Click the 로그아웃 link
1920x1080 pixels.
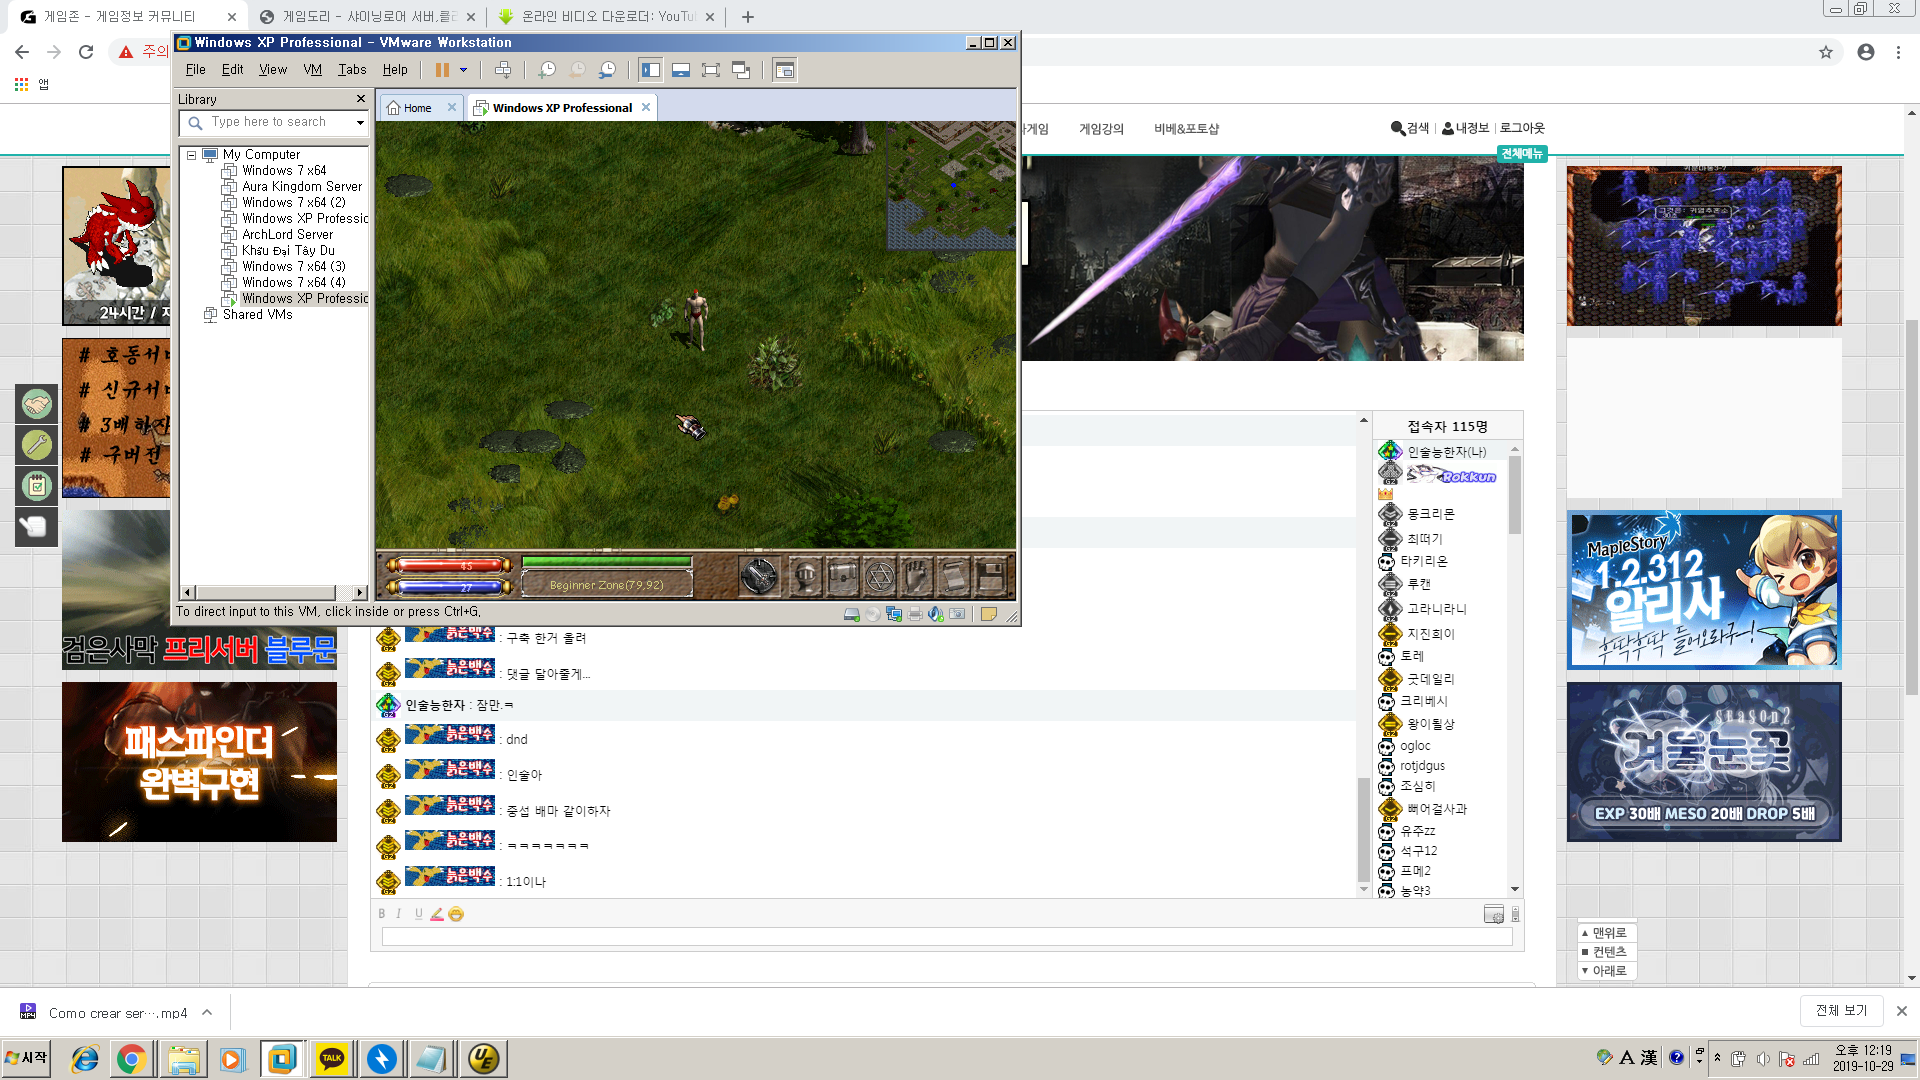click(1521, 128)
